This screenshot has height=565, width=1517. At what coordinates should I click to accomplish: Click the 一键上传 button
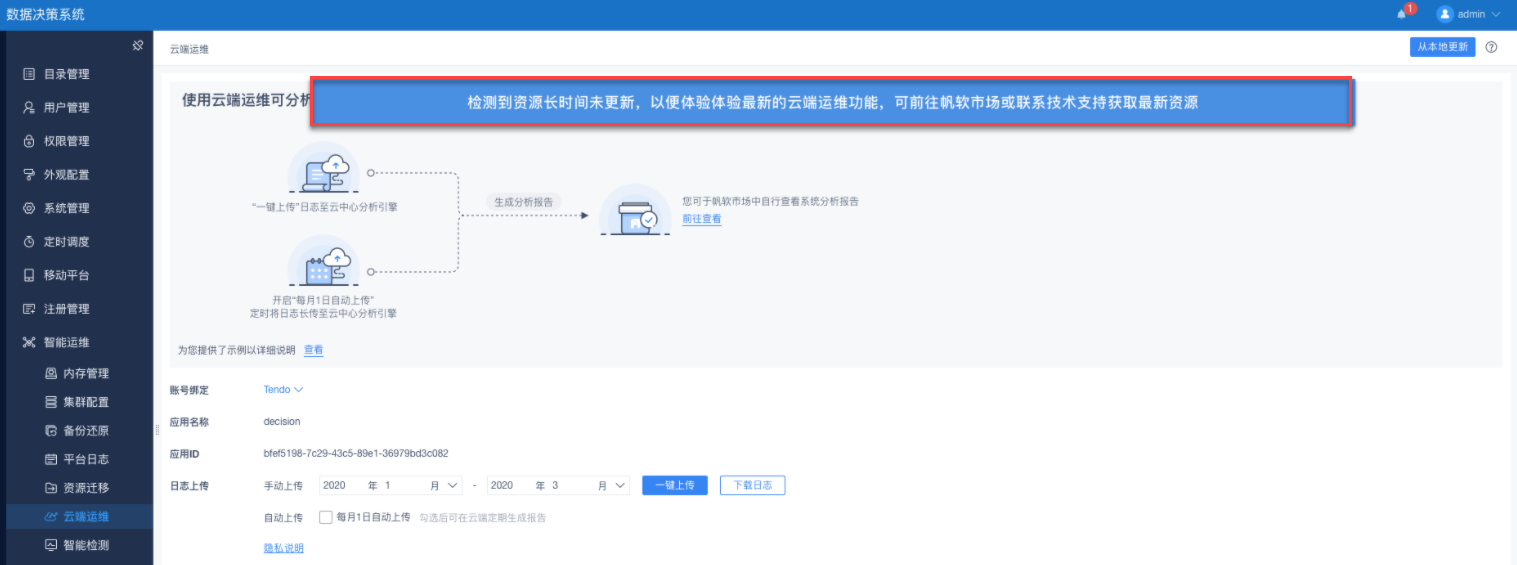pyautogui.click(x=675, y=485)
